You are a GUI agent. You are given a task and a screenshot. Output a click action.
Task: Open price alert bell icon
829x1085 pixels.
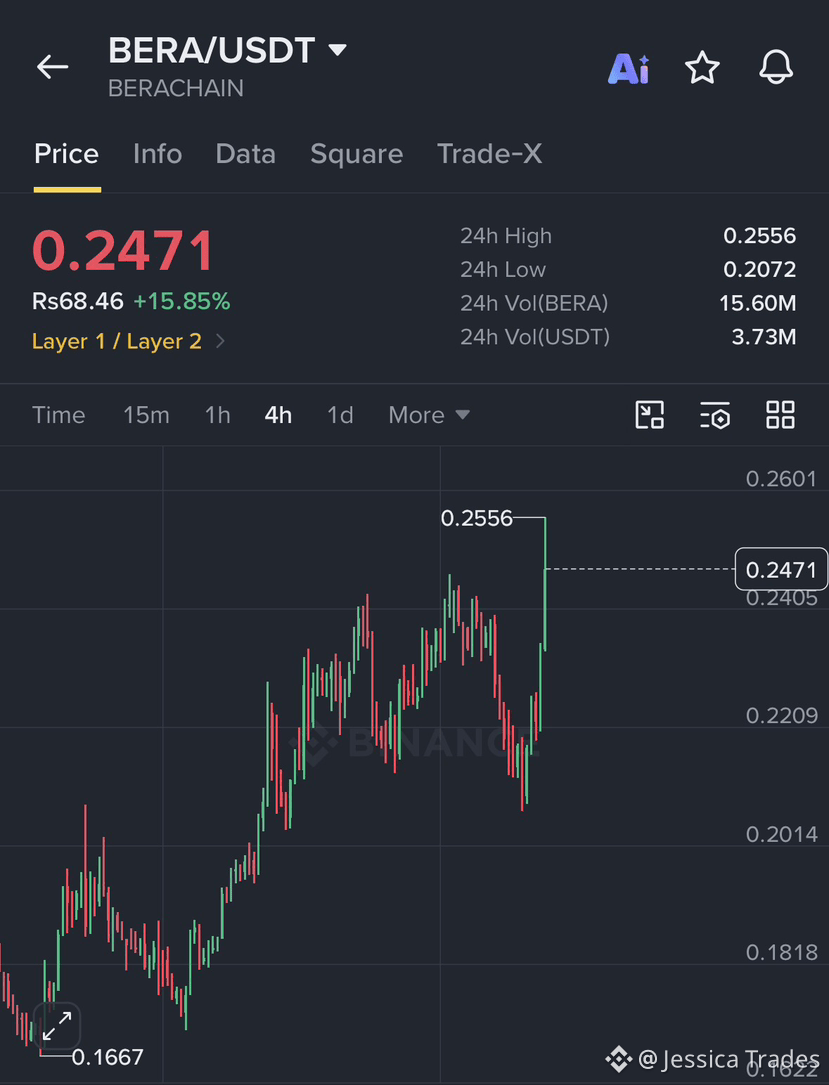coord(776,68)
